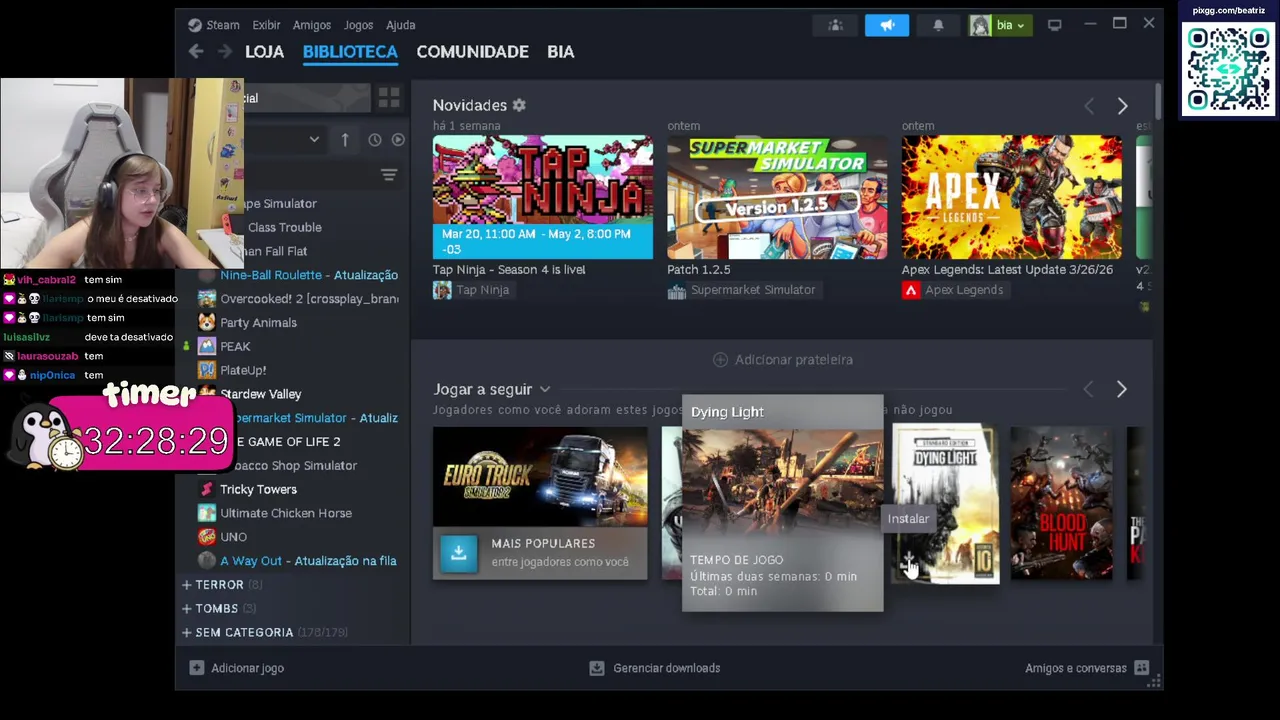Open the notifications bell
This screenshot has height=720, width=1280.
[938, 25]
